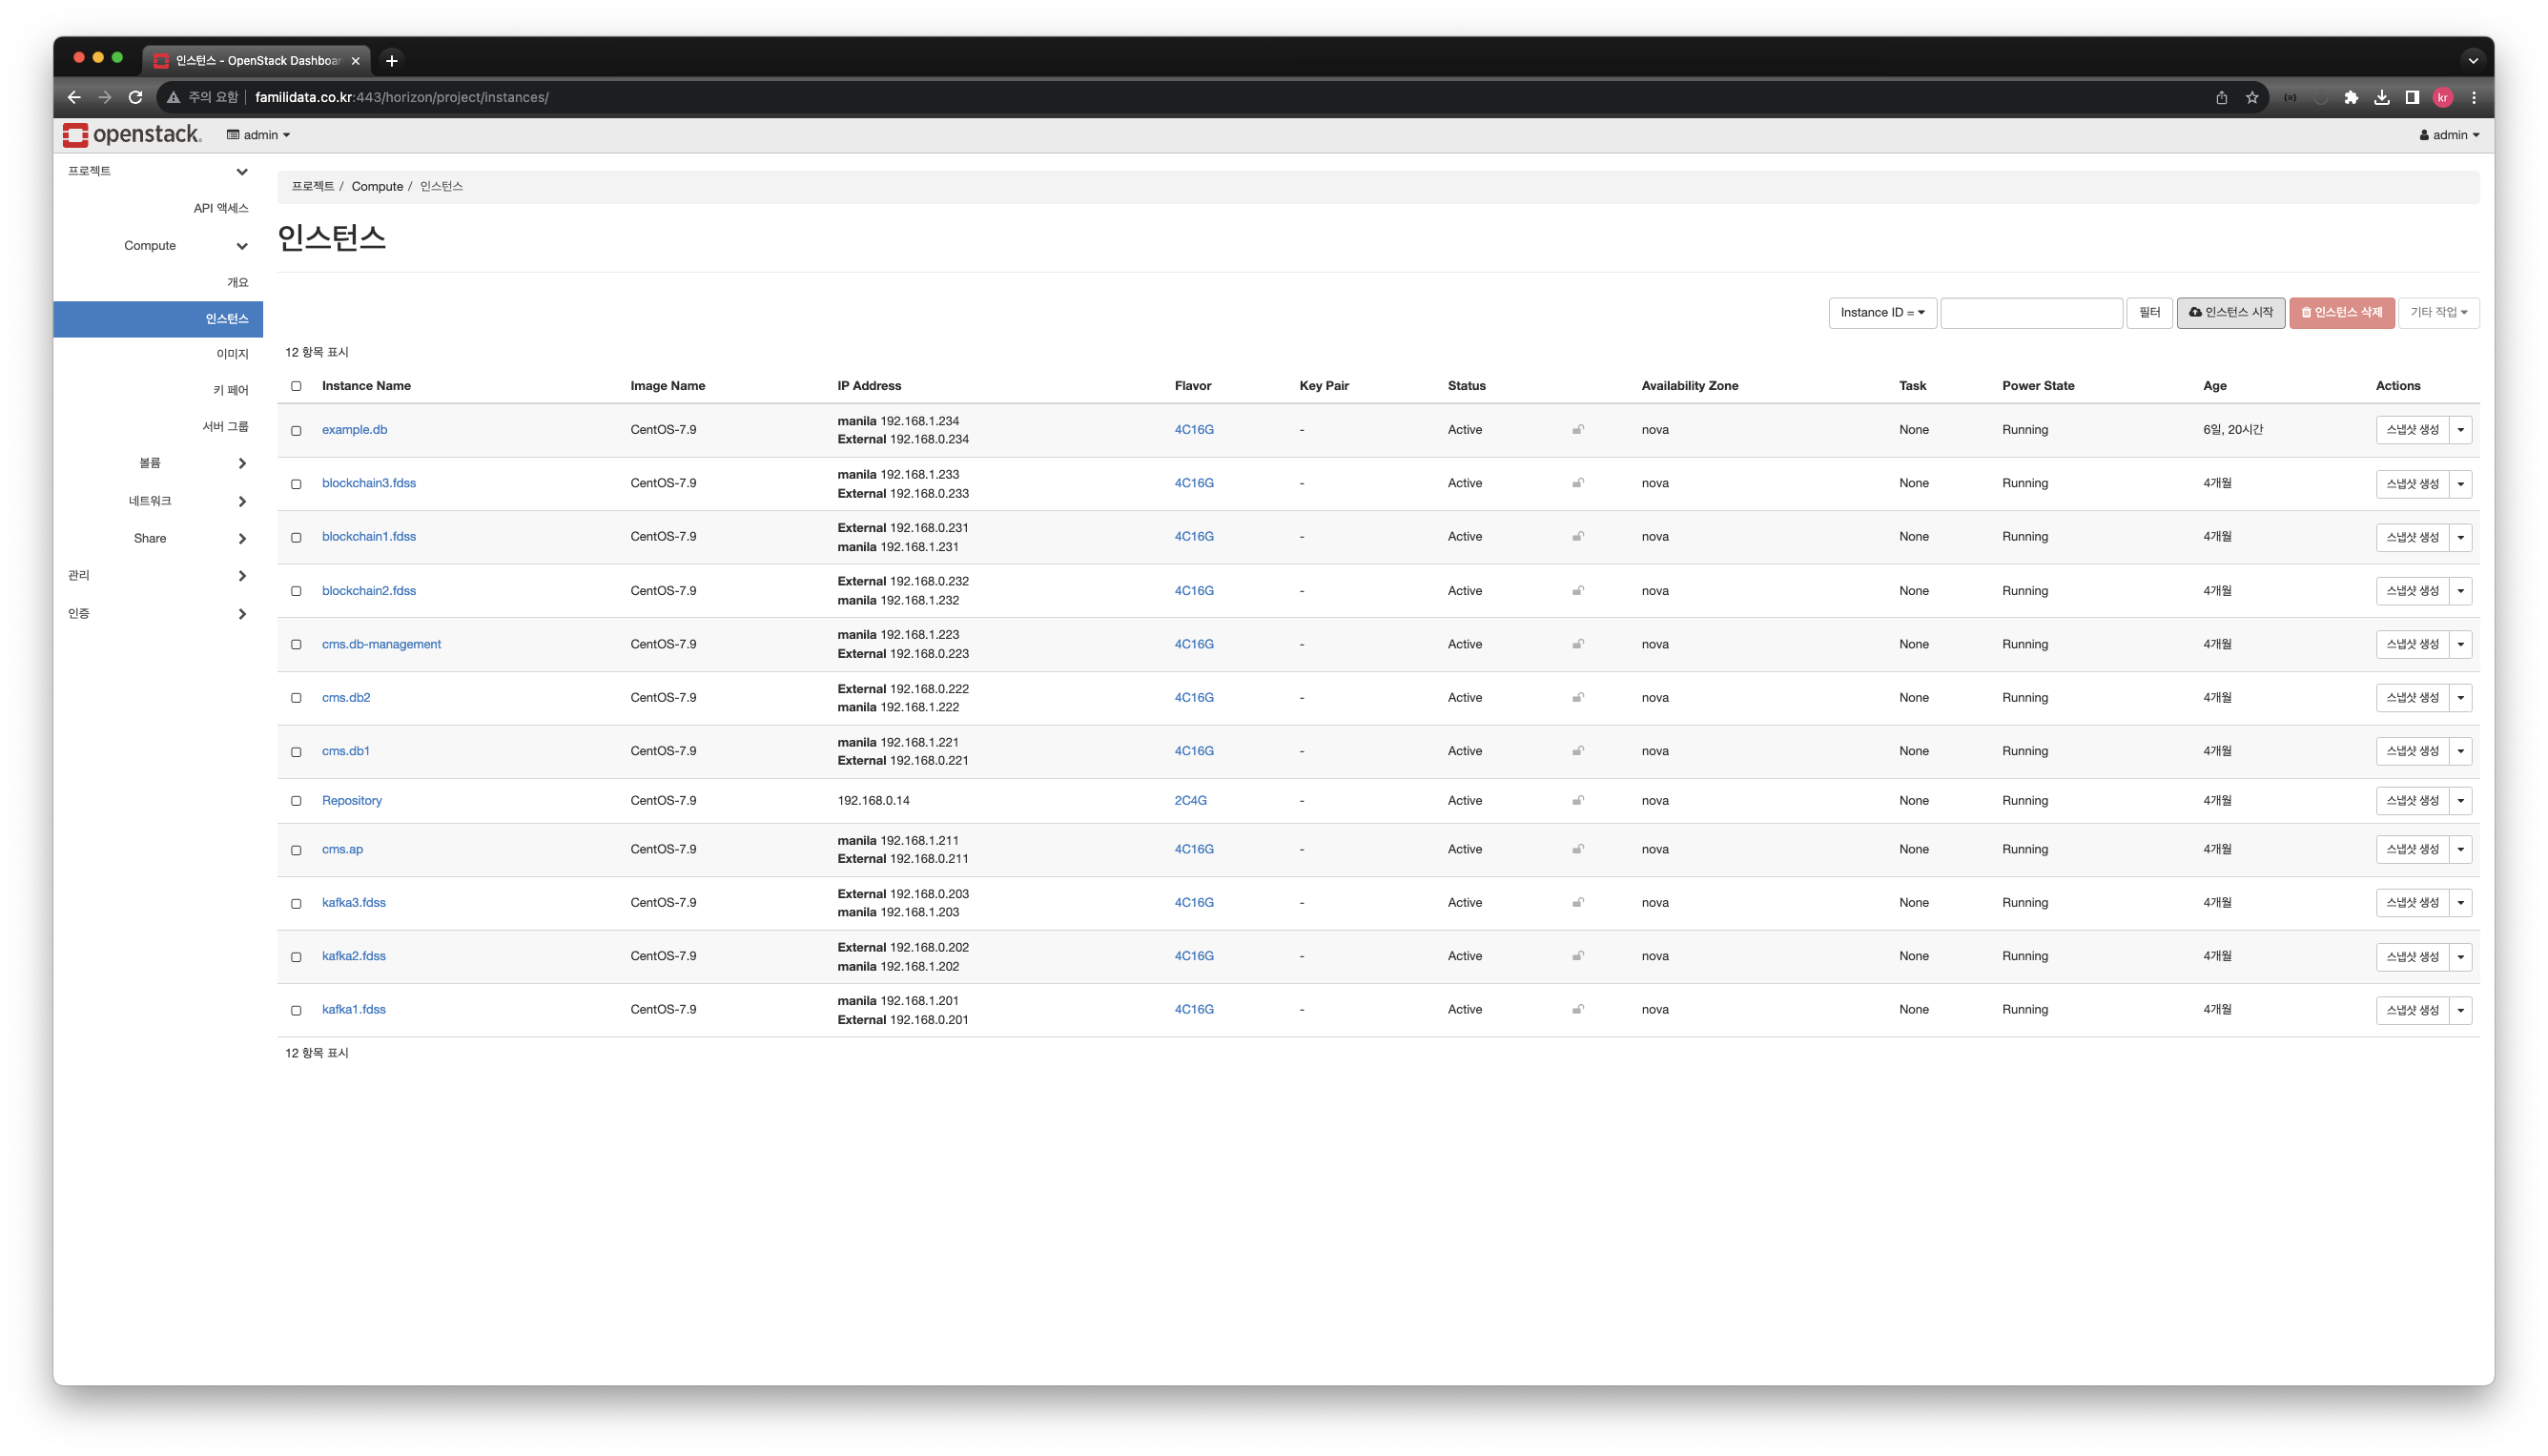The image size is (2548, 1456).
Task: Open the Chrome three-dot menu
Action: 2474,97
